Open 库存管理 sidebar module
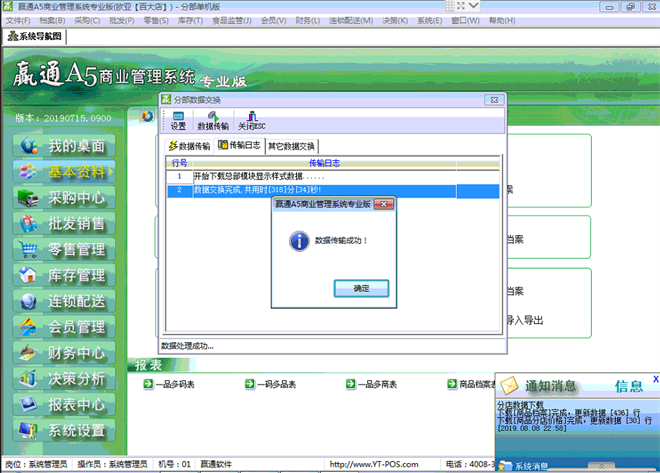660x473 pixels. [64, 275]
